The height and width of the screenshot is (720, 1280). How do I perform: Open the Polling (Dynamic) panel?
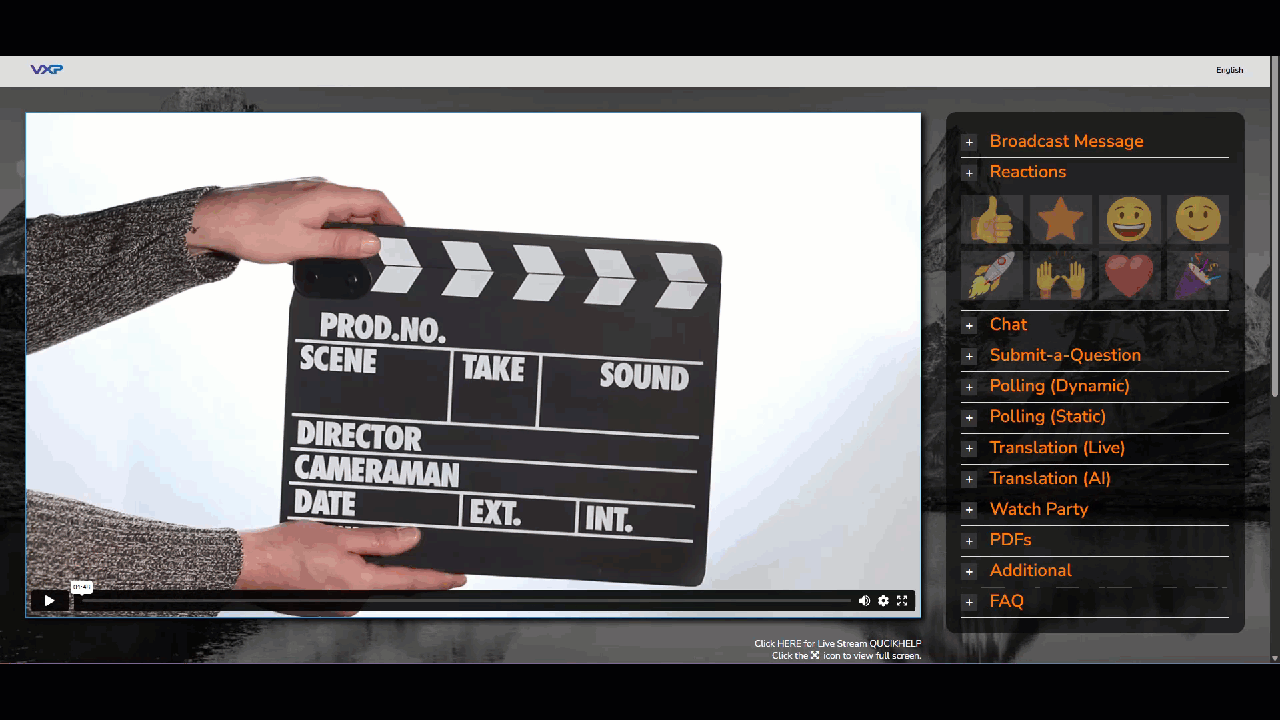point(1059,386)
